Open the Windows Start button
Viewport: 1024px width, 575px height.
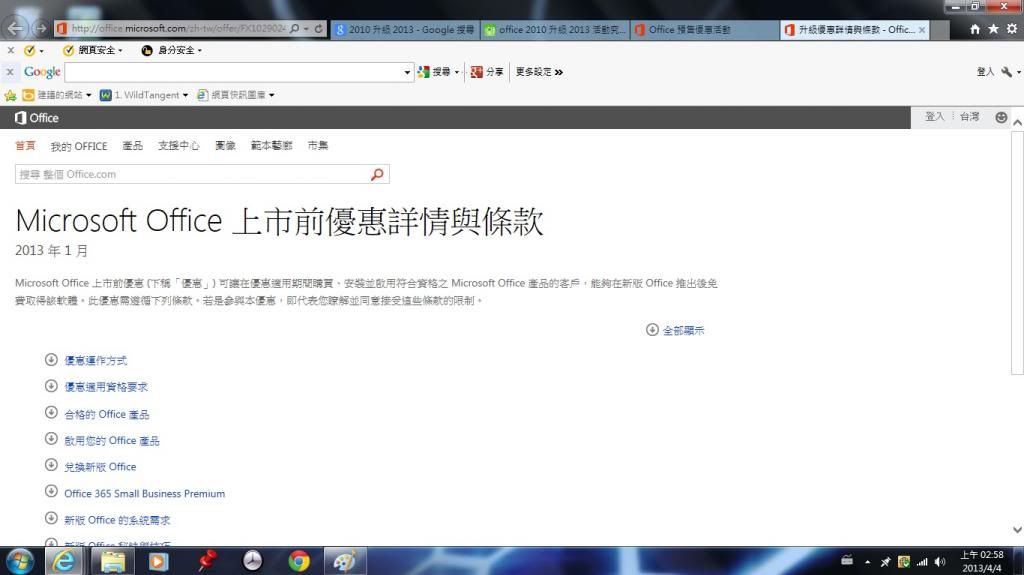[20, 561]
